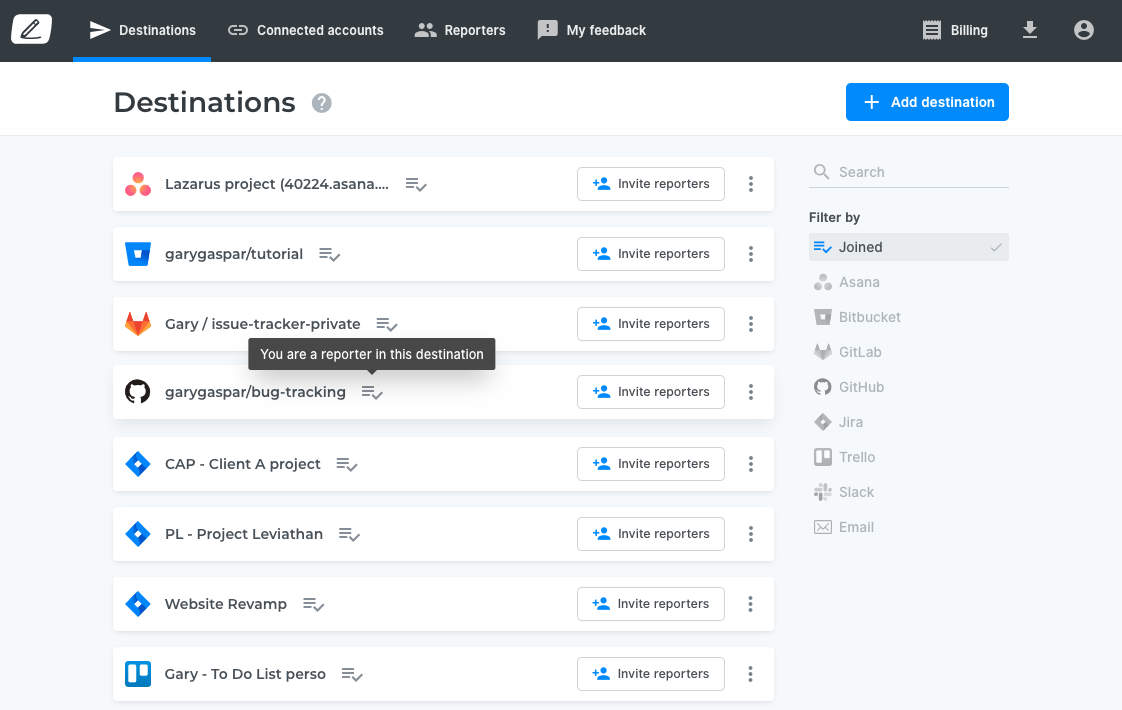Invite reporters to Gary - To Do List perso
The image size is (1122, 710).
(x=650, y=674)
